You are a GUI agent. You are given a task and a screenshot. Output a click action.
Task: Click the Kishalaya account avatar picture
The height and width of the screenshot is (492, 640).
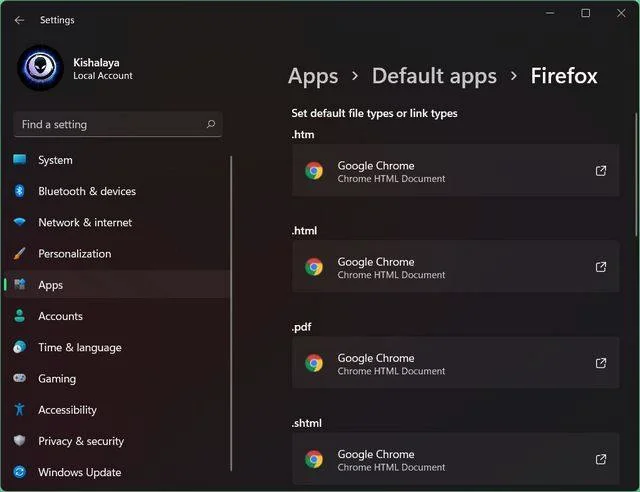coord(40,68)
